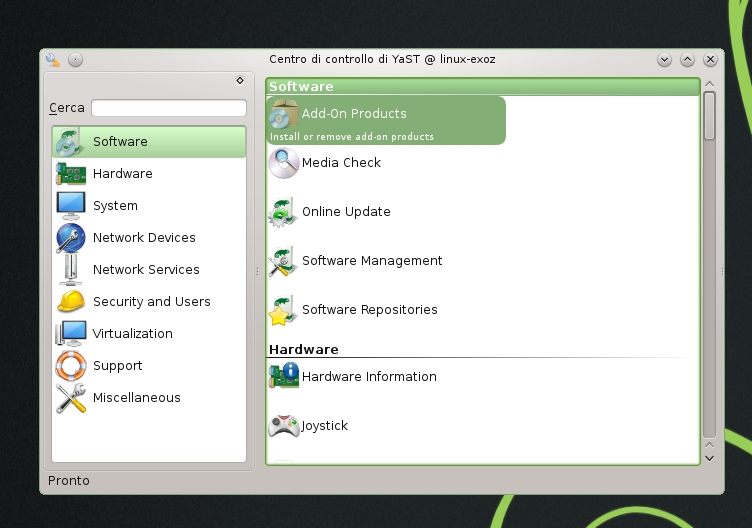Open the Joystick gamepad icon
Image resolution: width=752 pixels, height=528 pixels.
click(x=283, y=425)
